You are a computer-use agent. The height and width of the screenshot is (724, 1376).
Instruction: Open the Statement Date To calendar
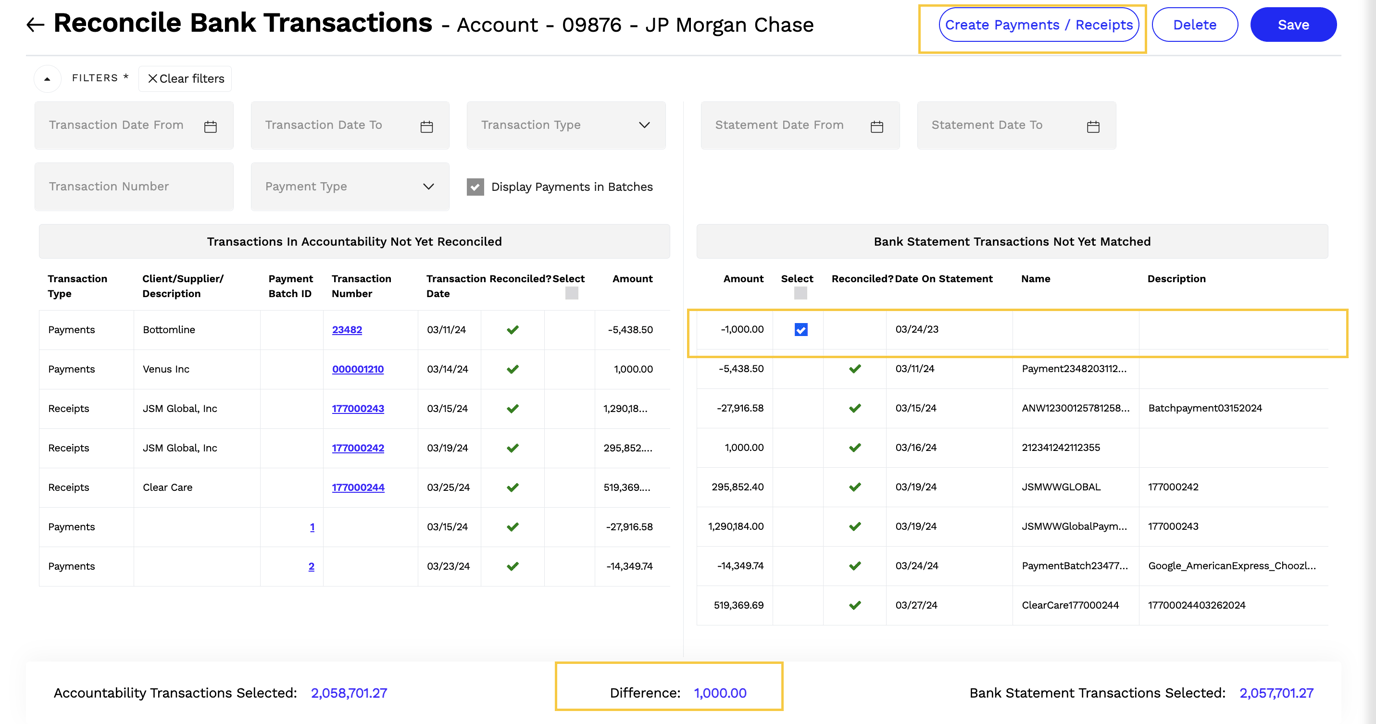pos(1093,126)
